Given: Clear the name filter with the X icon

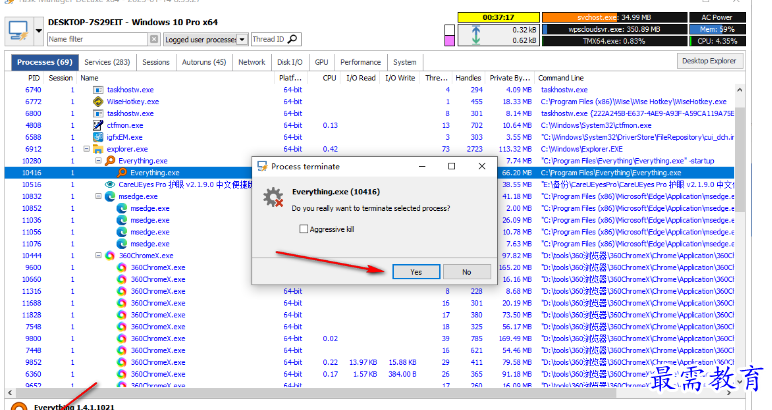Looking at the screenshot, I should pyautogui.click(x=154, y=39).
